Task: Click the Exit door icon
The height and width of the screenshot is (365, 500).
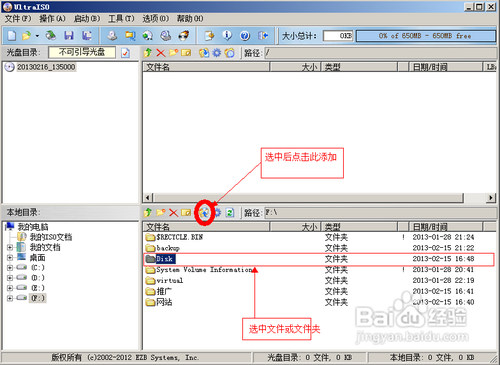Action: [x=263, y=35]
